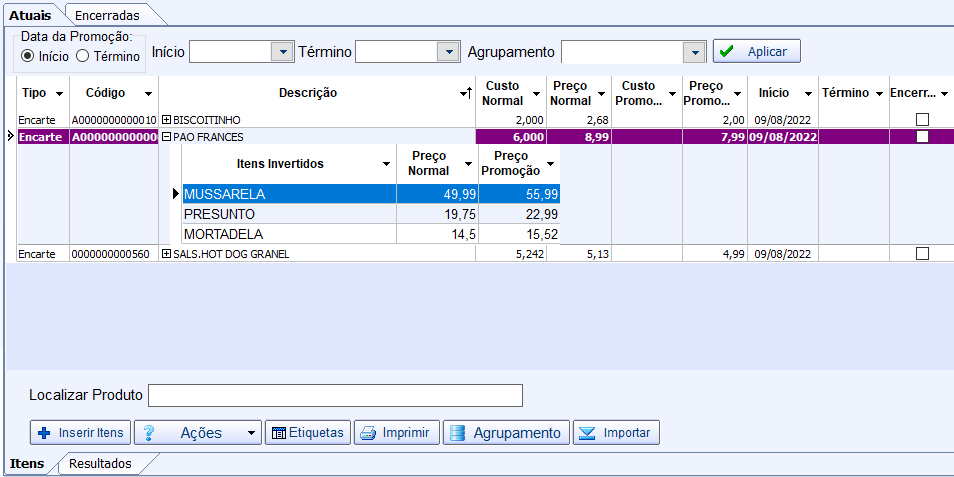Collapse the PAO FRANCES row
The image size is (954, 477).
tap(167, 137)
